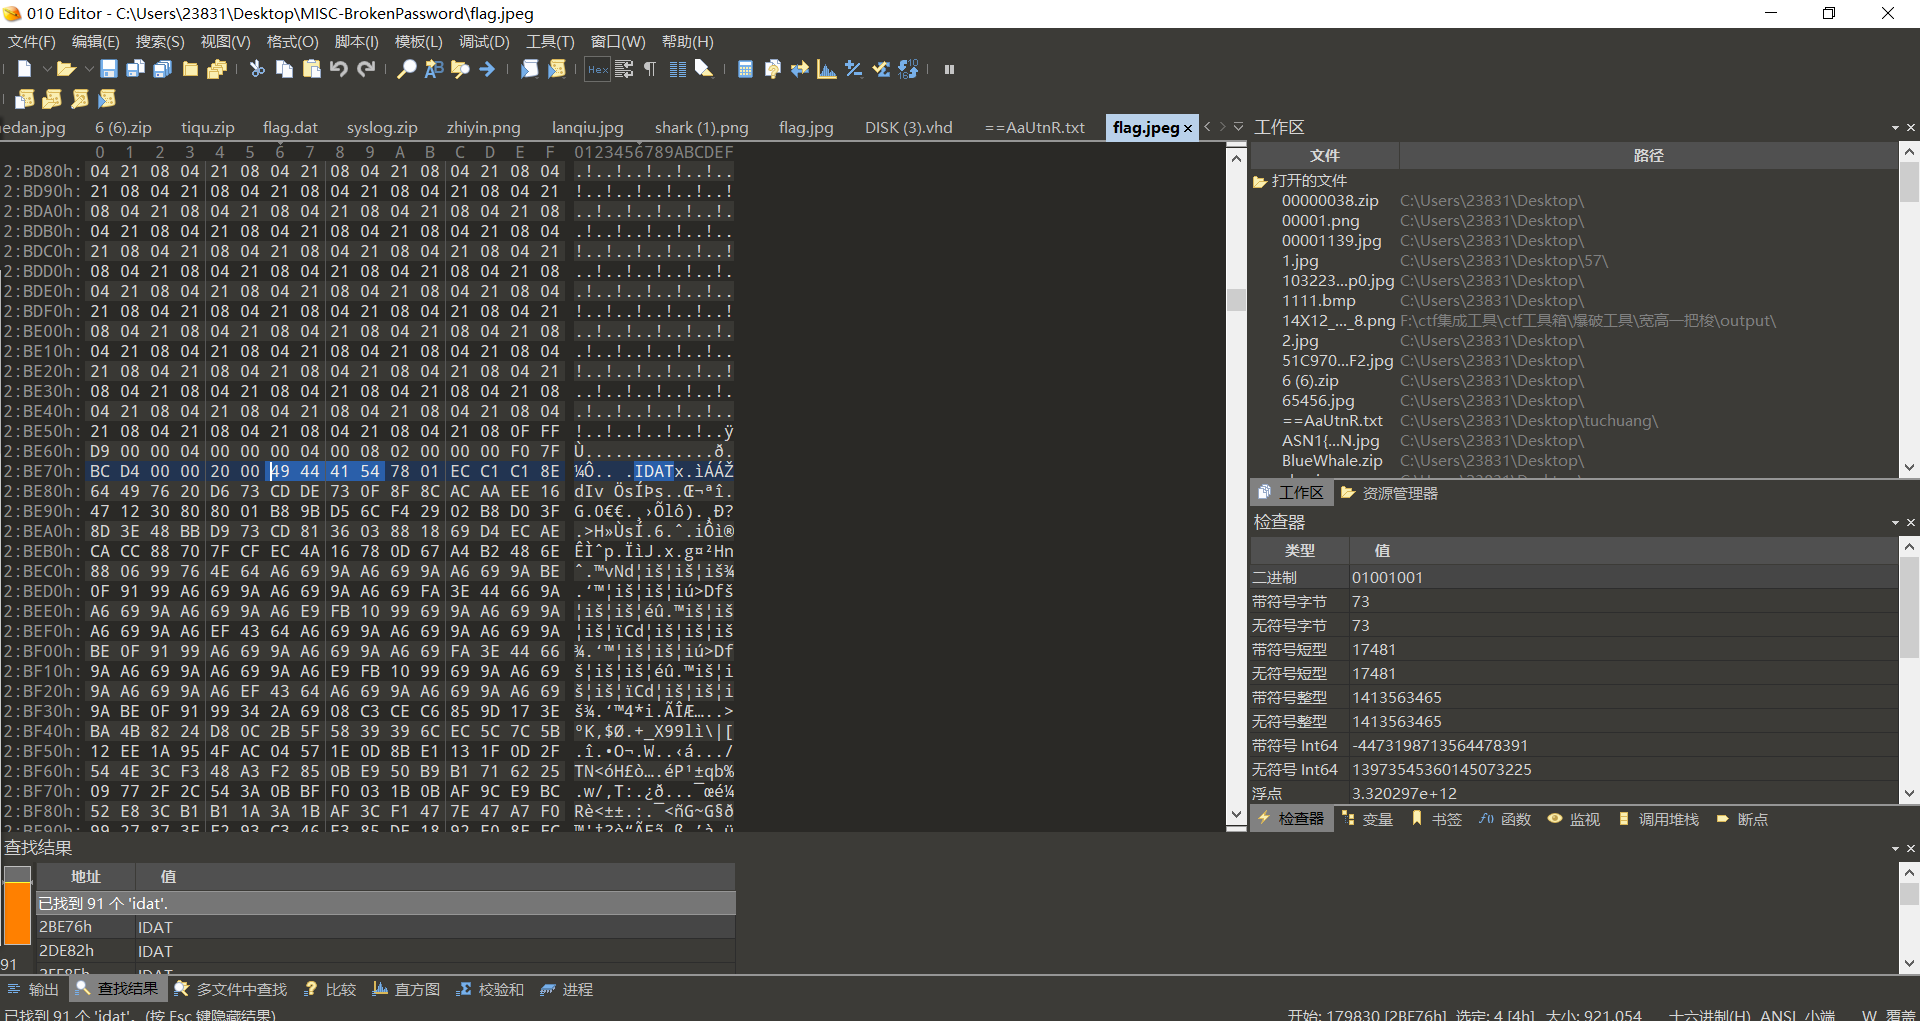This screenshot has height=1021, width=1920.
Task: Cut the selection with the scissors icon
Action: click(x=257, y=69)
